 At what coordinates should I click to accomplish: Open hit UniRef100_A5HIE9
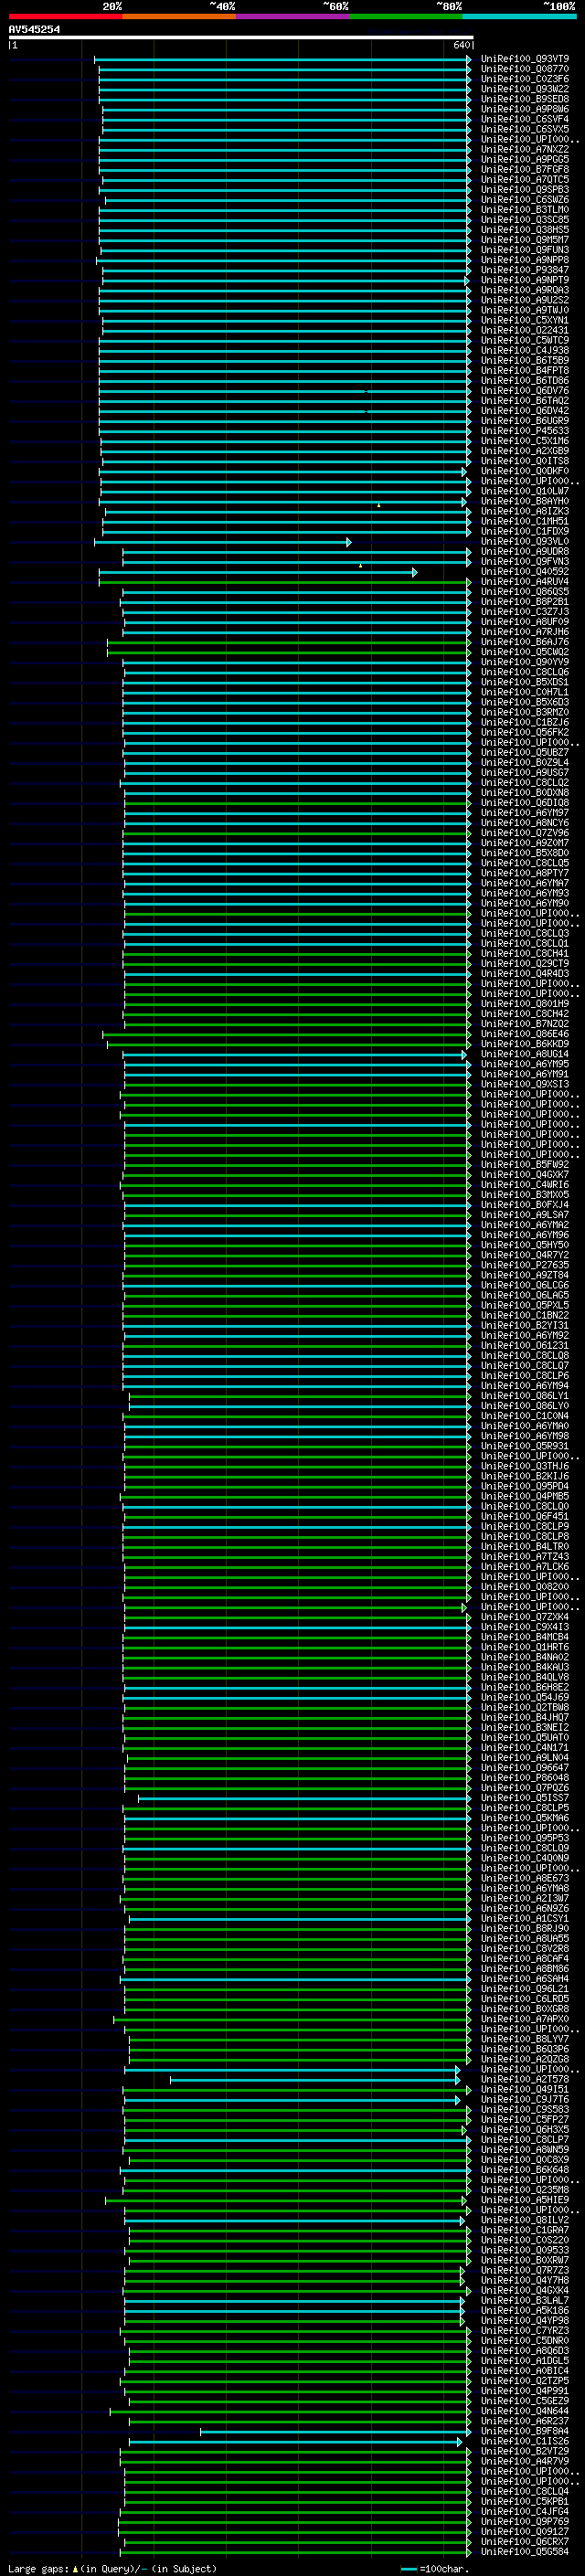[x=525, y=2199]
